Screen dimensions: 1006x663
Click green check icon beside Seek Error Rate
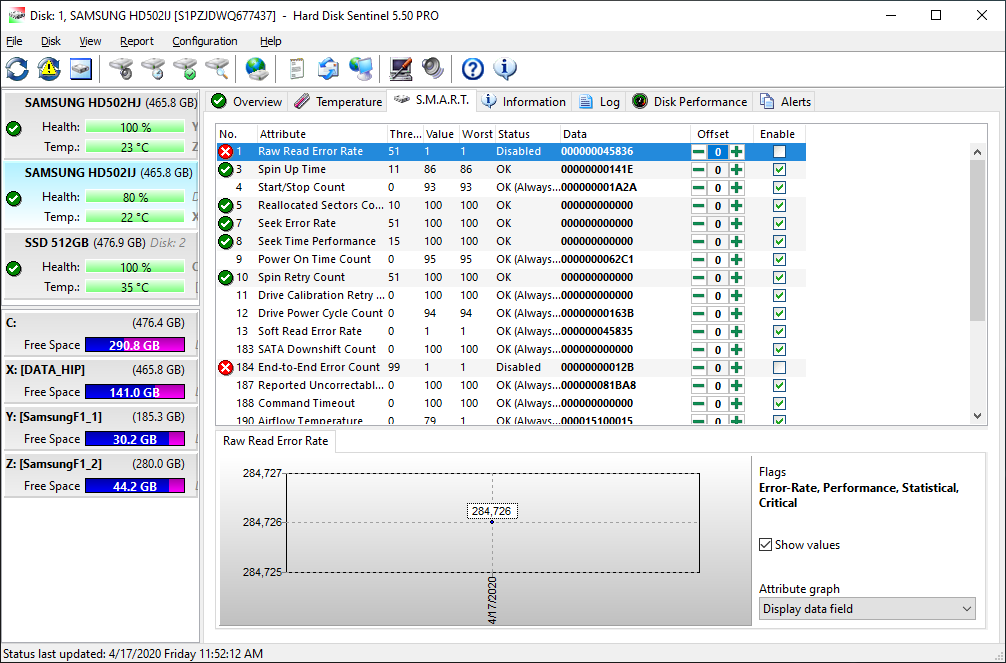tap(225, 223)
